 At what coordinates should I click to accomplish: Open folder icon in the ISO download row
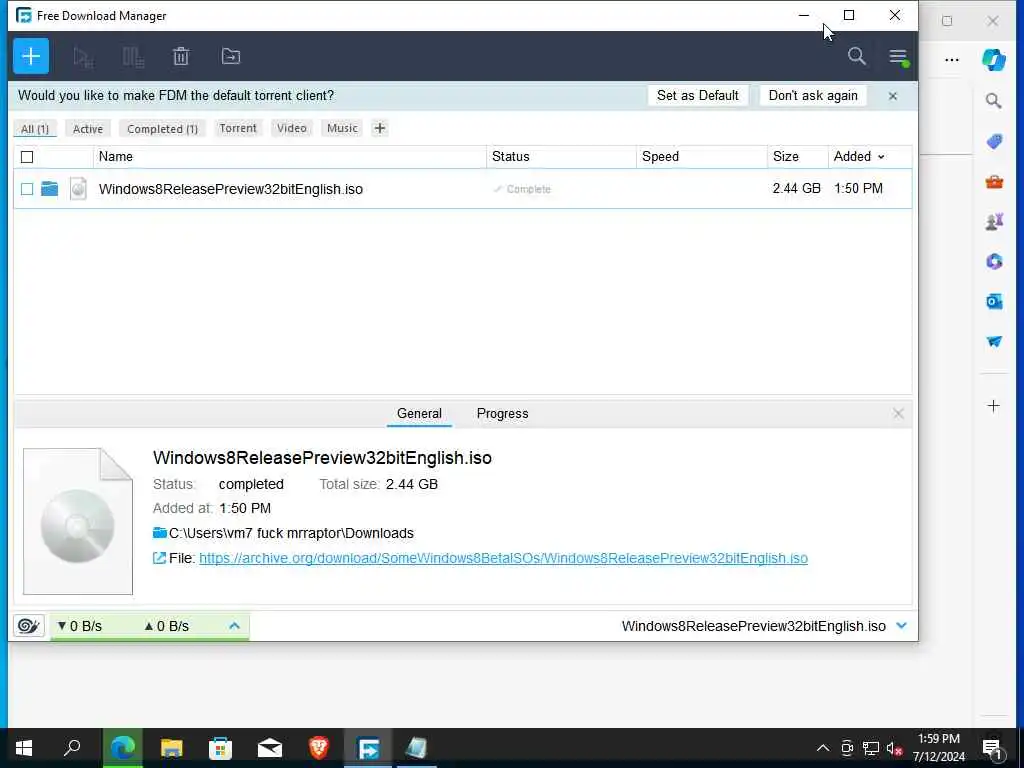coord(50,189)
